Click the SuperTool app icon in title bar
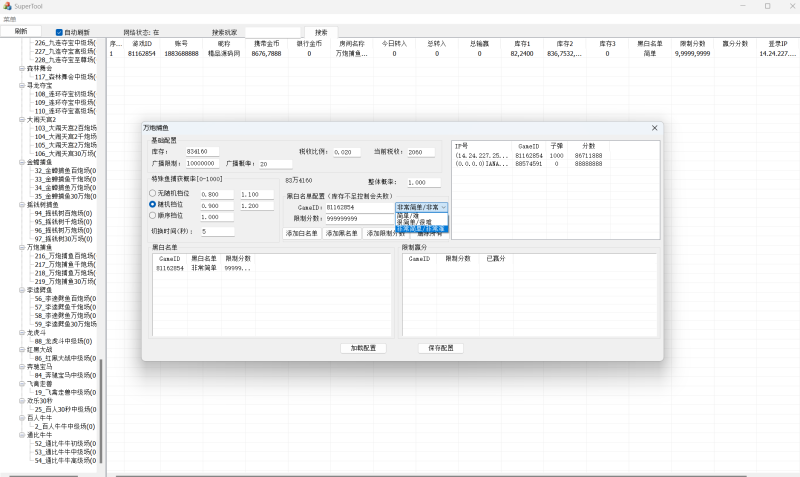This screenshot has width=800, height=477. coord(7,6)
